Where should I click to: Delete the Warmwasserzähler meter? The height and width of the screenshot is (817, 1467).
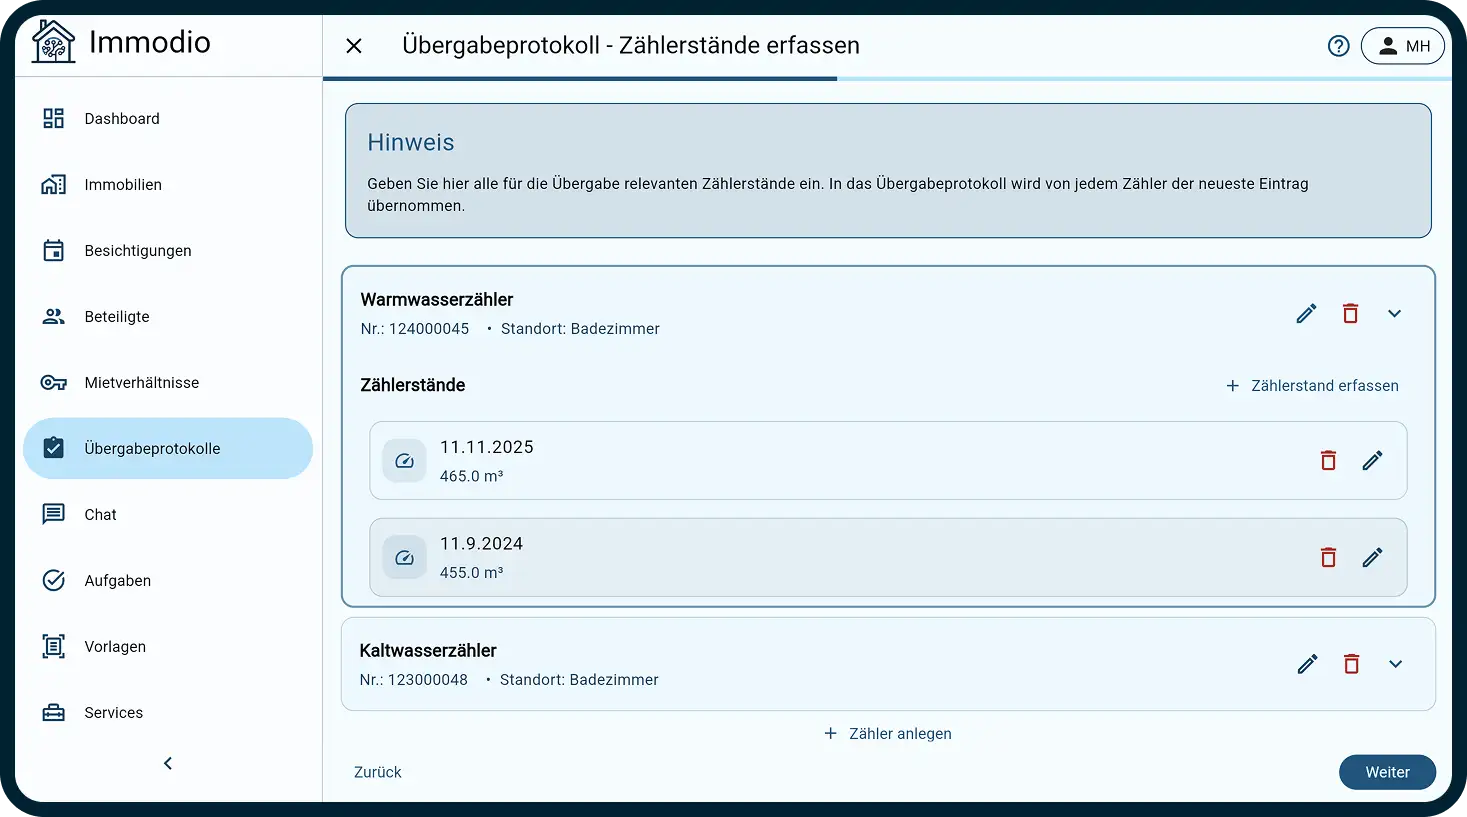pyautogui.click(x=1350, y=313)
